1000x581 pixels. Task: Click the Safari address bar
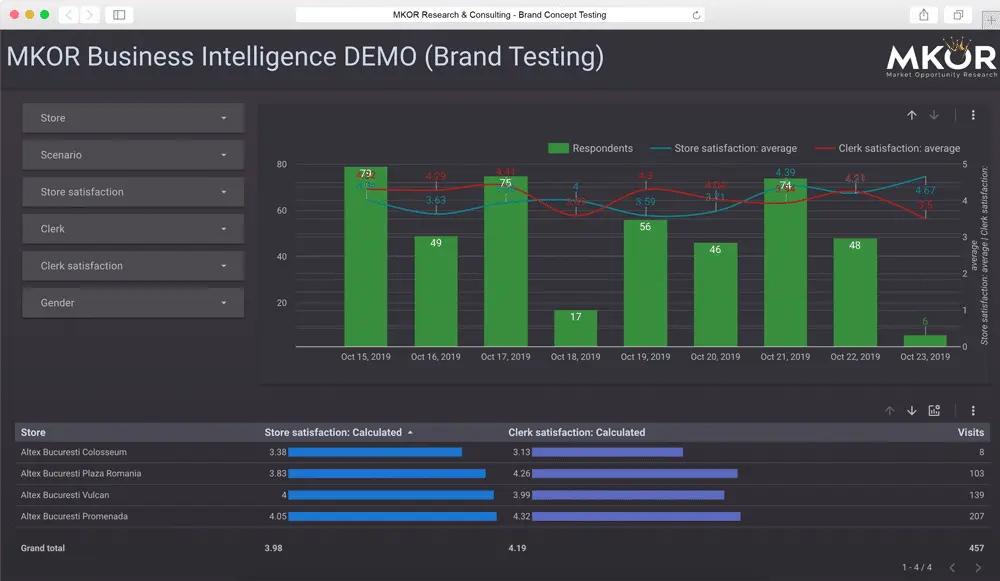pos(500,15)
